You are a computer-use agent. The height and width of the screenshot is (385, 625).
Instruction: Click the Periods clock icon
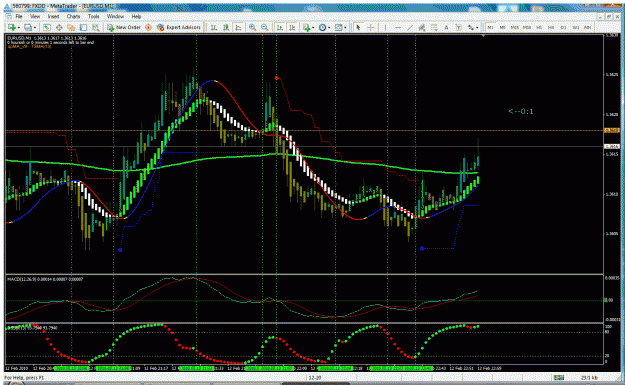(x=322, y=28)
